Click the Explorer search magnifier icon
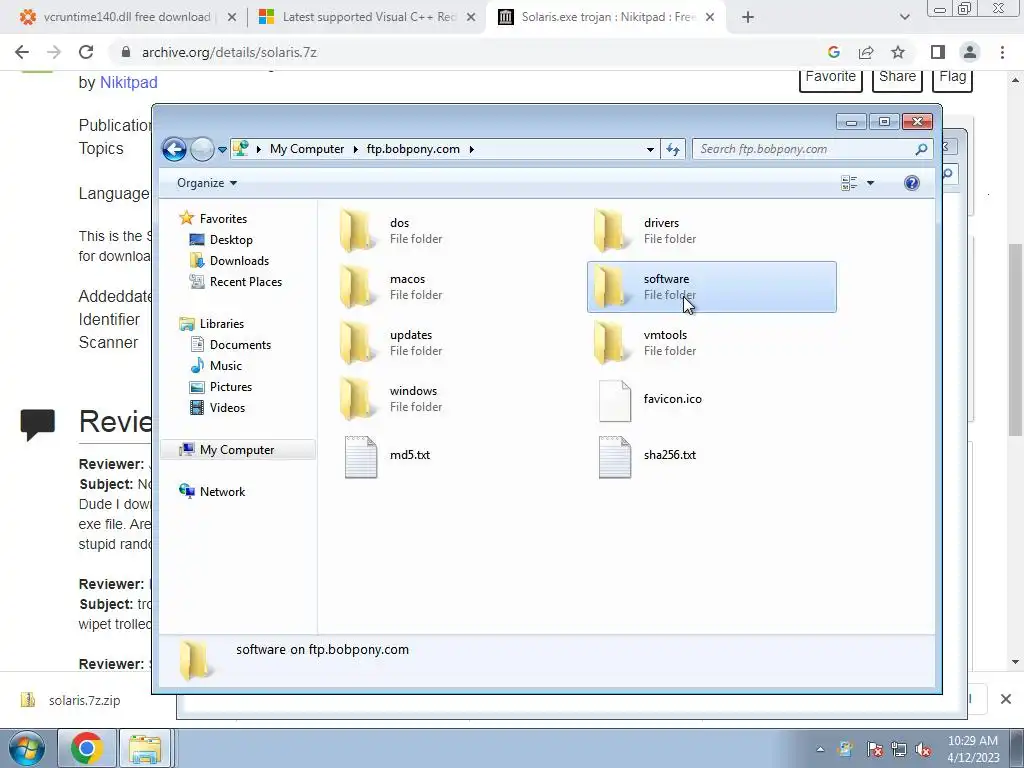 click(x=921, y=150)
